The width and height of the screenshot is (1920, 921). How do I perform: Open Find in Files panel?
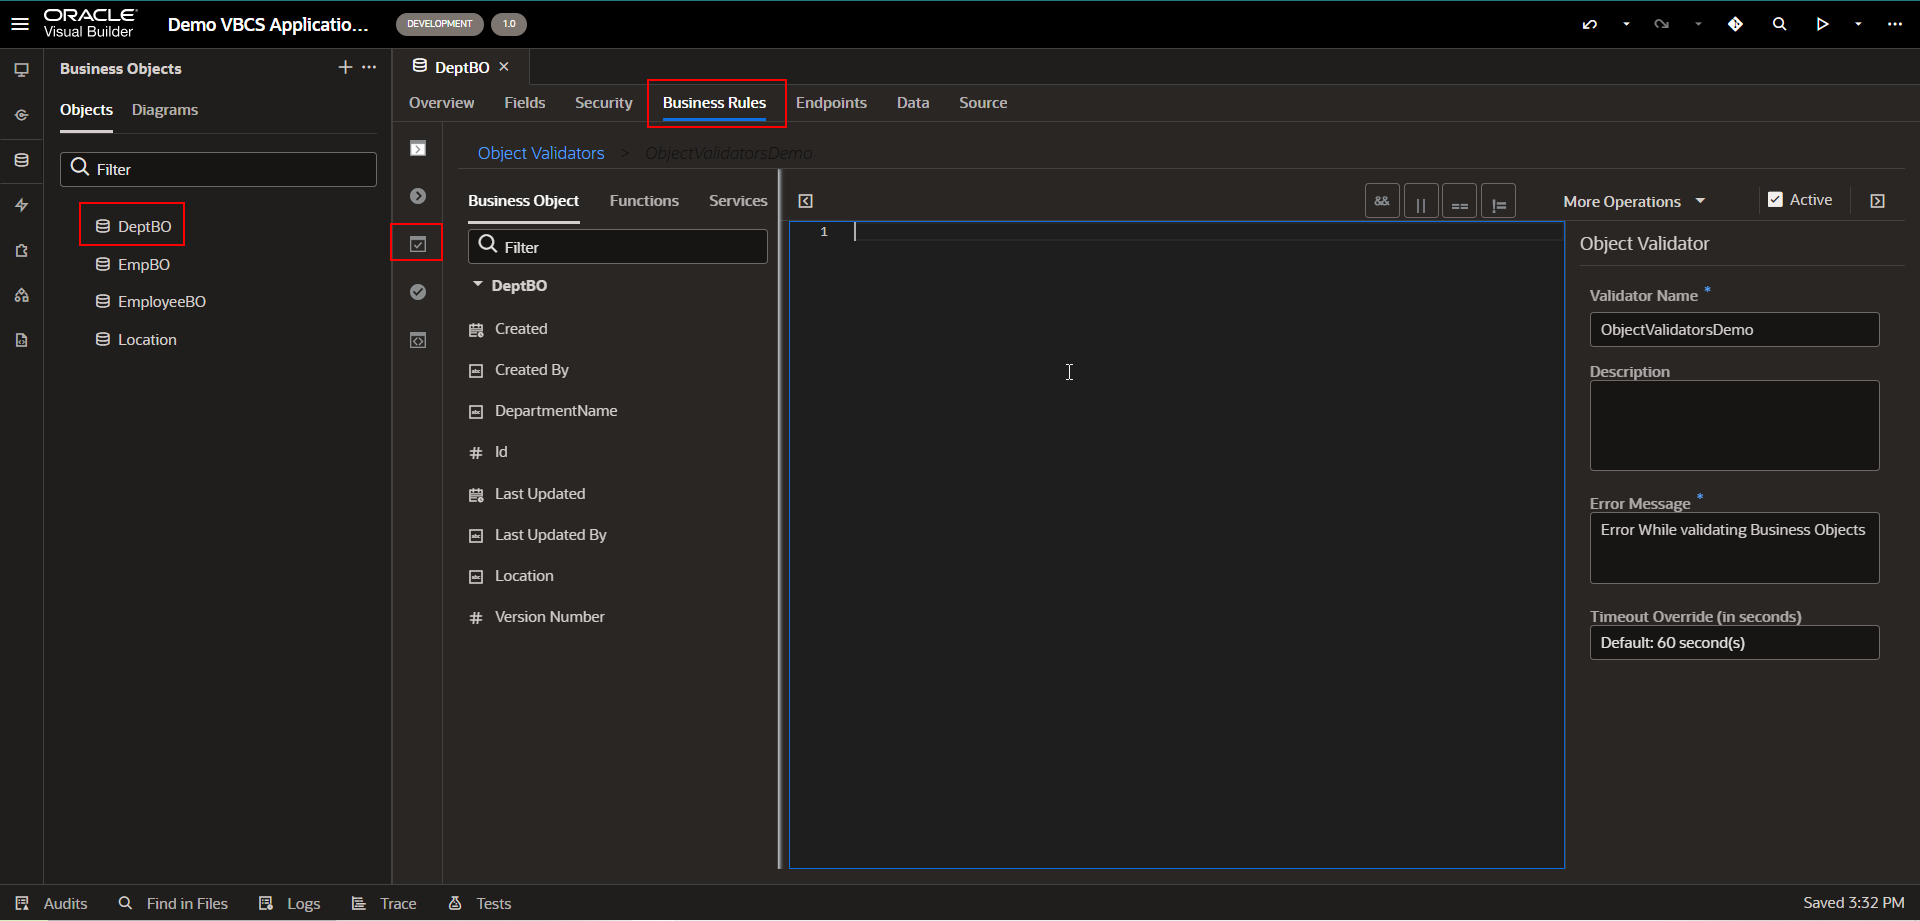point(173,903)
